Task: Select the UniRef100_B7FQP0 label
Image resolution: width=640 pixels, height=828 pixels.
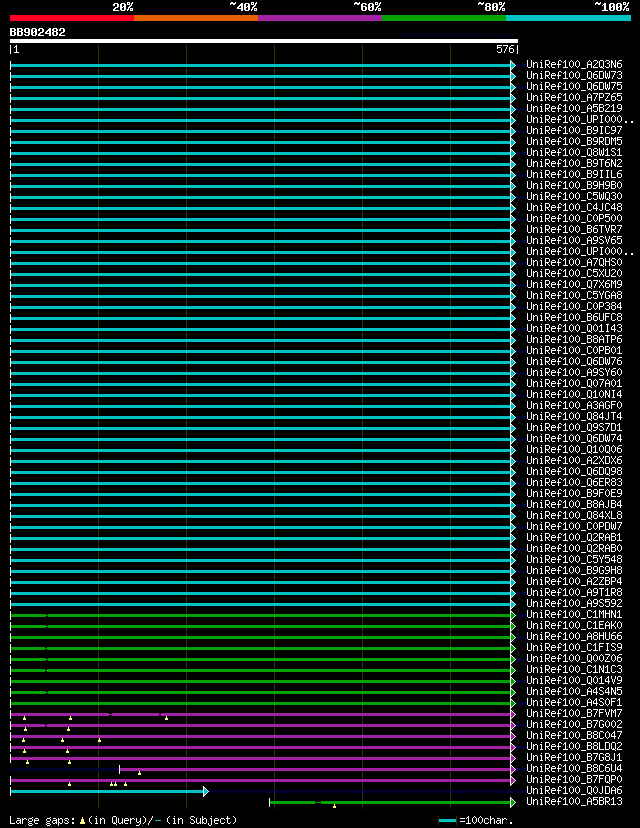Action: click(574, 779)
